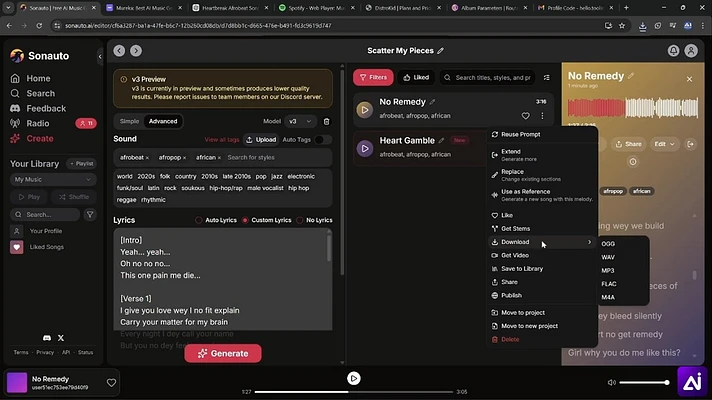712x400 pixels.
Task: Open the Edit dropdown in song panel
Action: 664,144
